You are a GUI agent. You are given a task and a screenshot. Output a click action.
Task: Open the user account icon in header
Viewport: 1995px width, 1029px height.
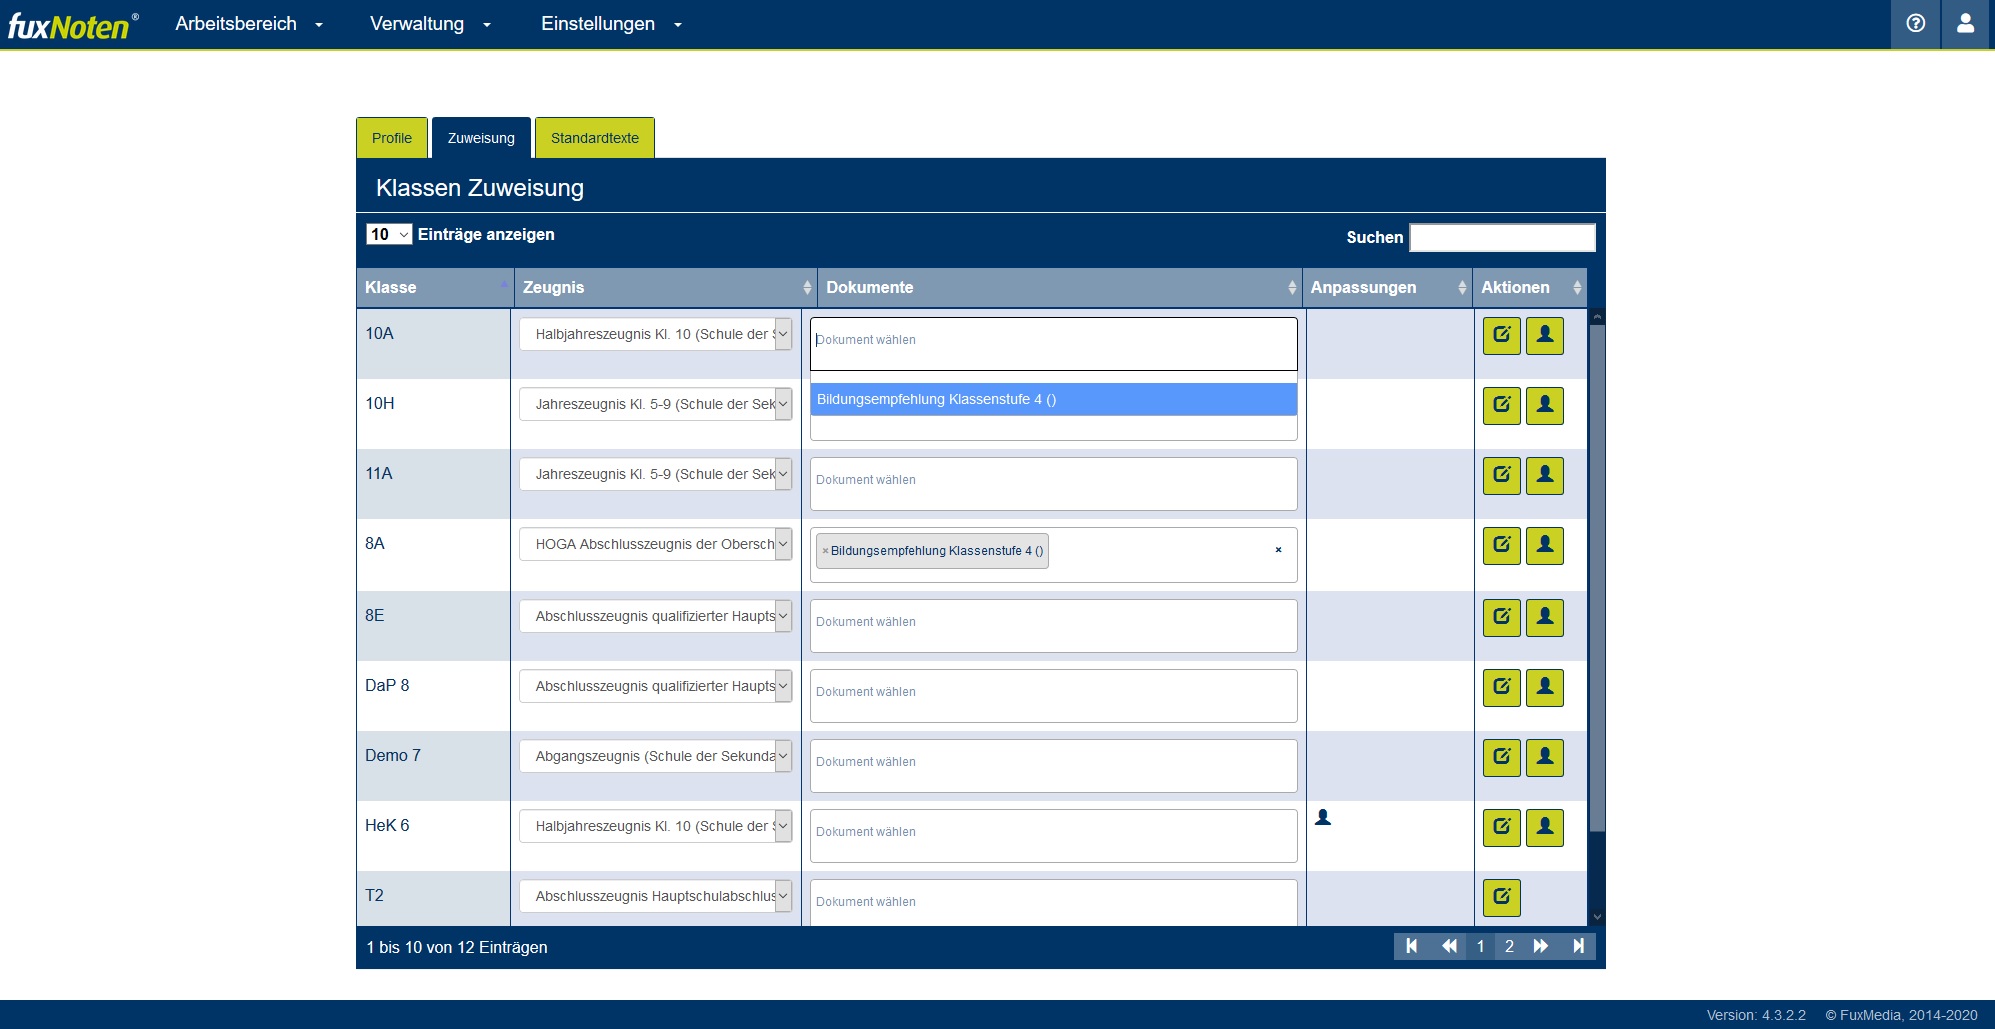tap(1965, 23)
